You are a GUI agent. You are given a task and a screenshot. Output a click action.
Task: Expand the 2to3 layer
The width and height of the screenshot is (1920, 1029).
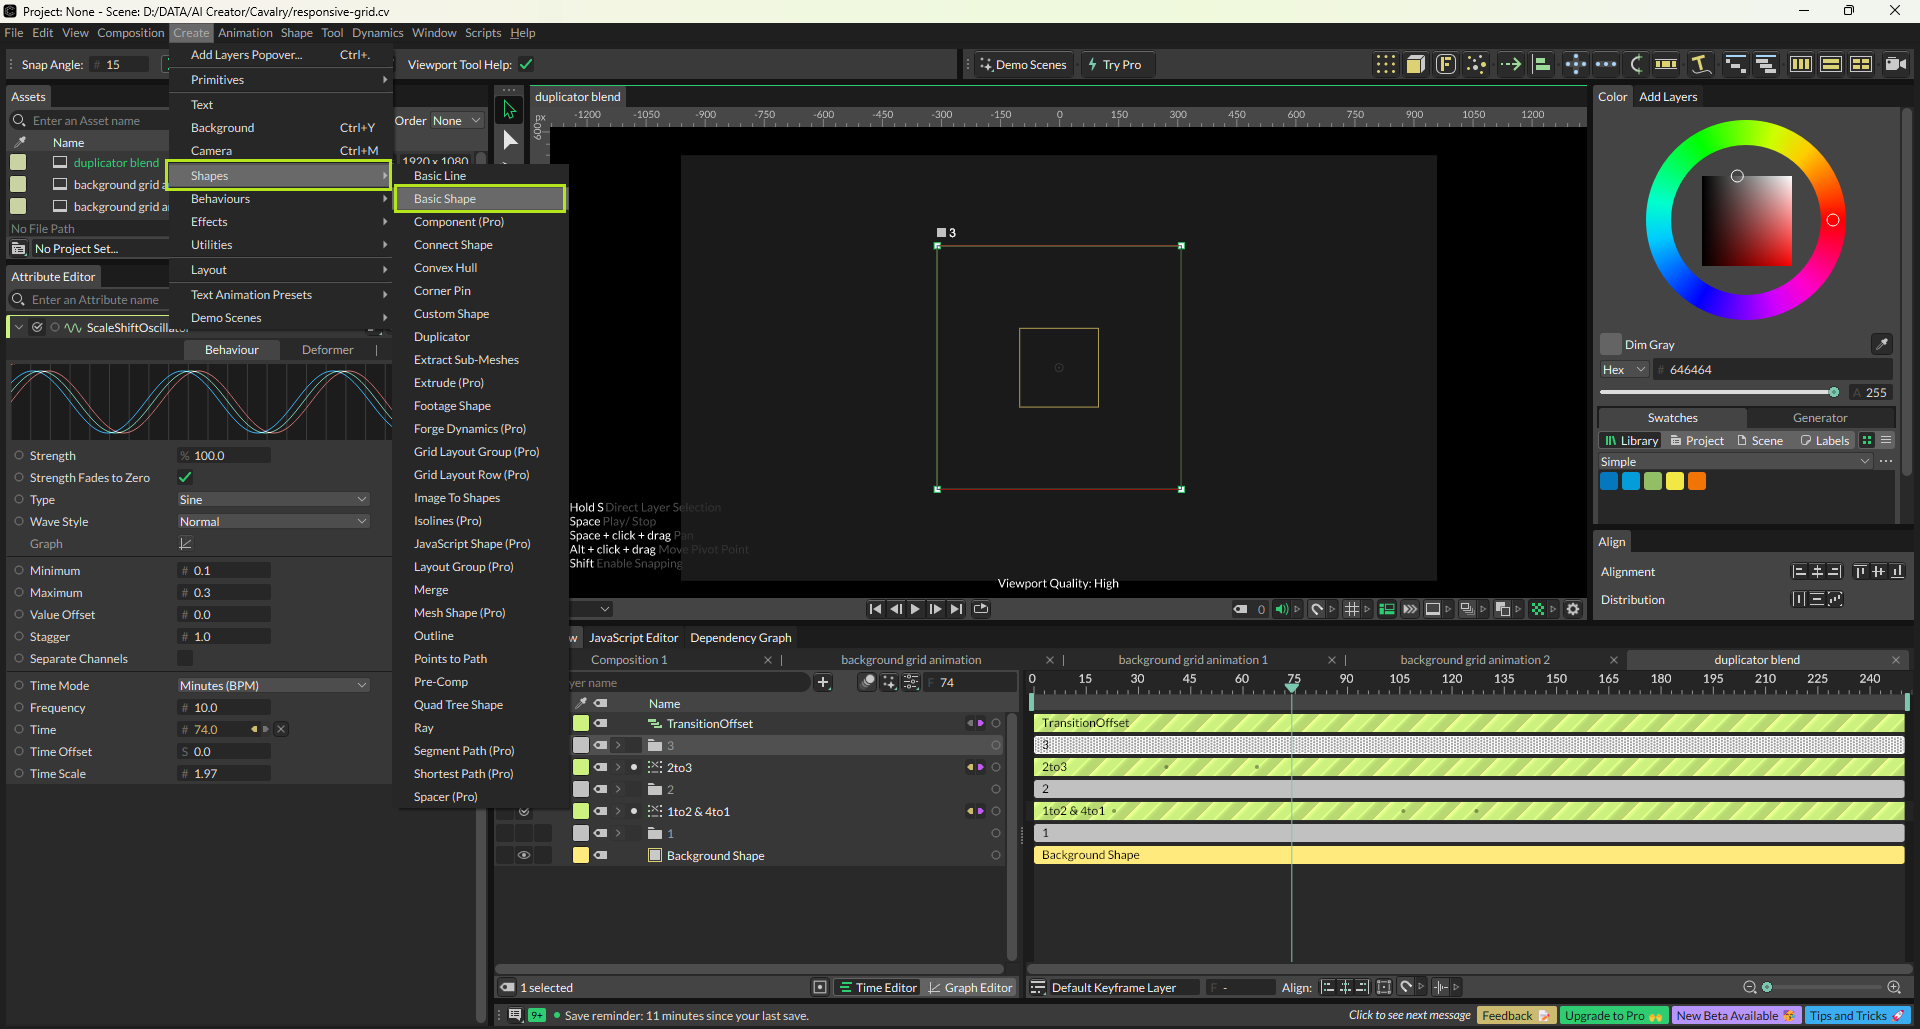coord(618,768)
